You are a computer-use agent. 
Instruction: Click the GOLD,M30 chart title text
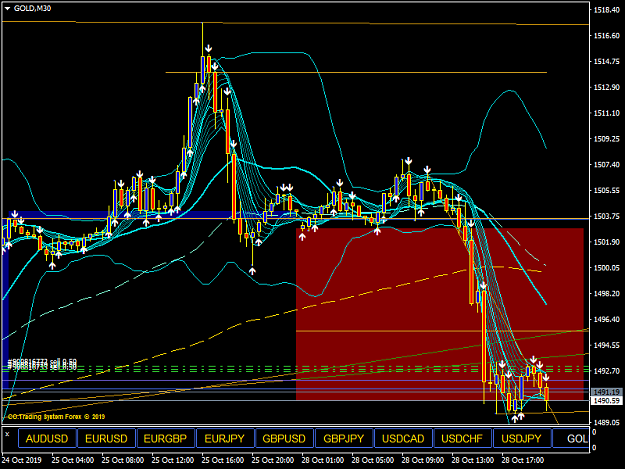32,8
